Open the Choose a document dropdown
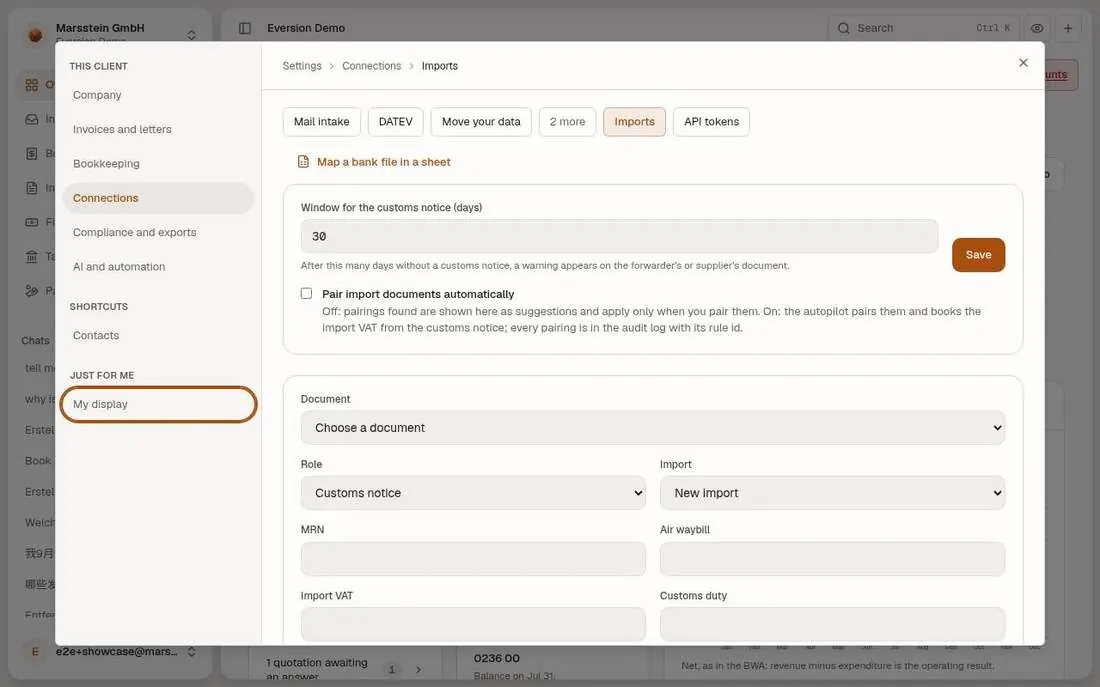1100x687 pixels. pyautogui.click(x=652, y=428)
